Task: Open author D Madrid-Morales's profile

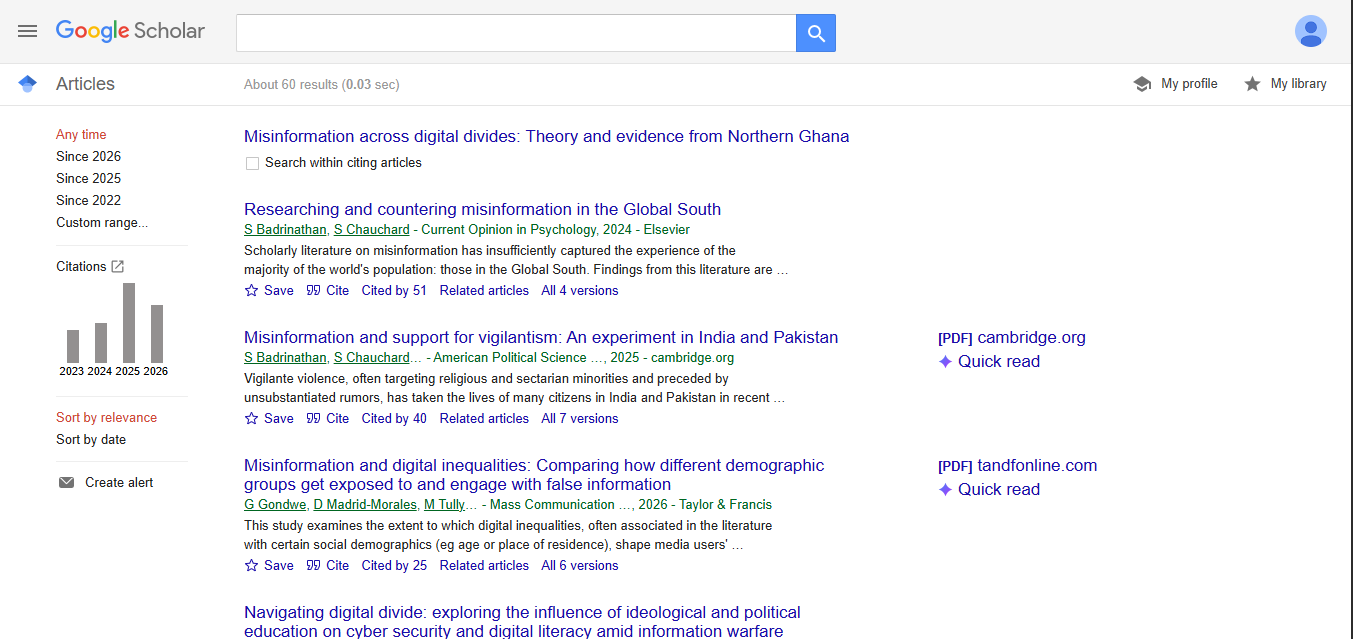Action: [x=365, y=504]
